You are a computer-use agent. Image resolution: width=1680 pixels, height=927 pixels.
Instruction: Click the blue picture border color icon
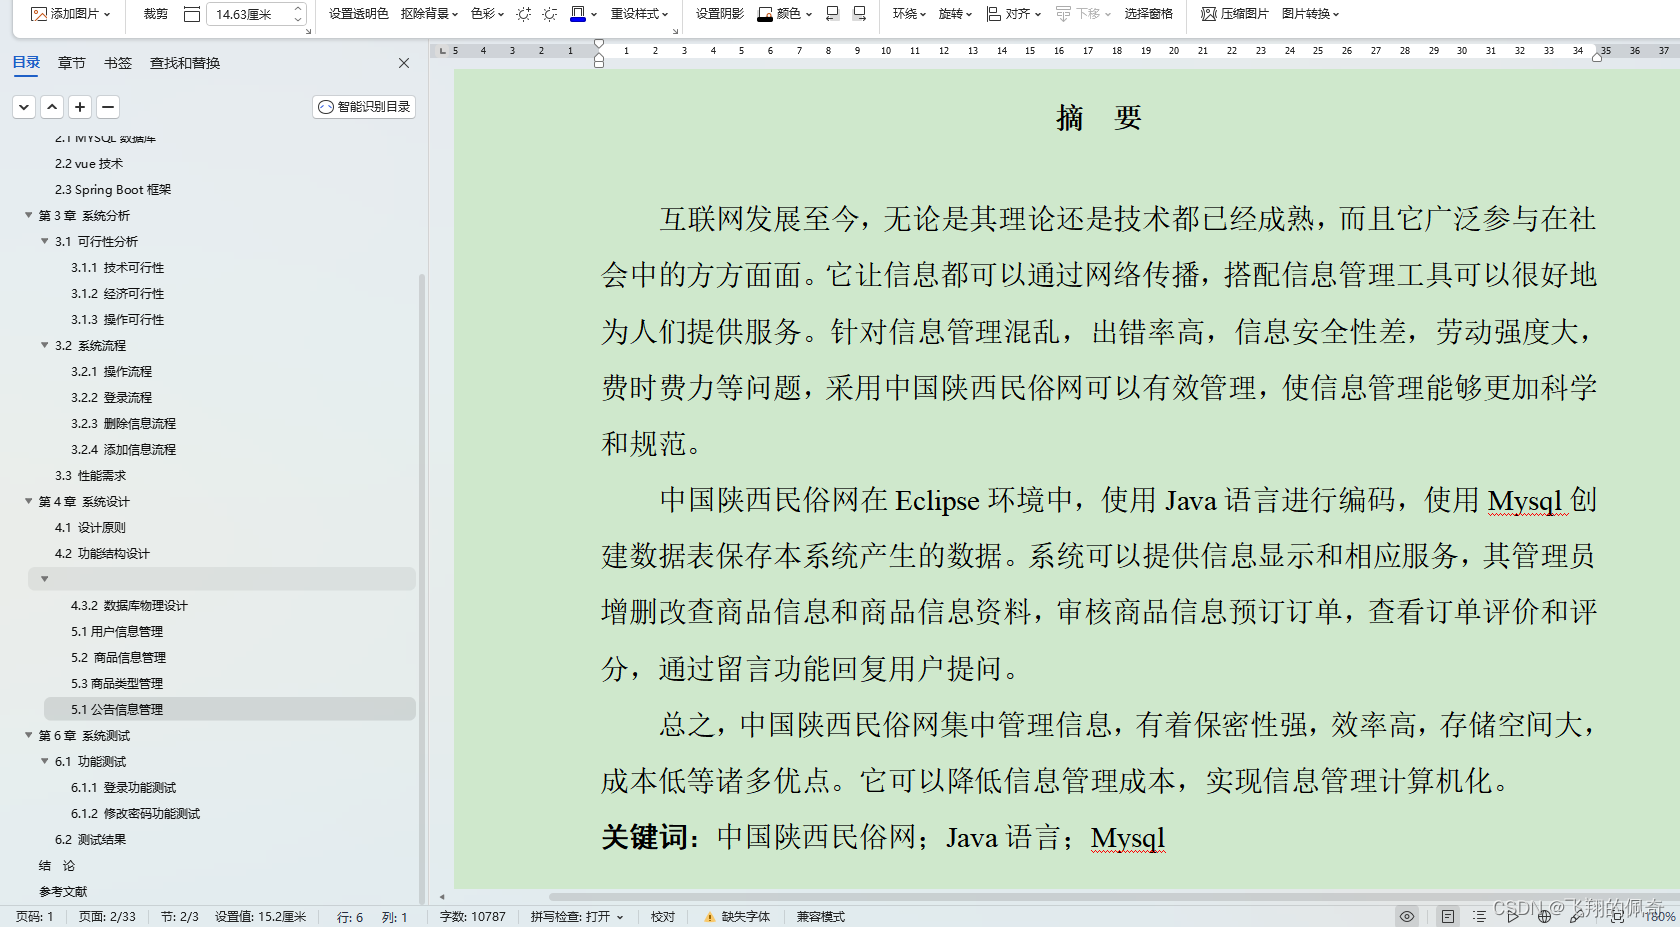coord(578,14)
